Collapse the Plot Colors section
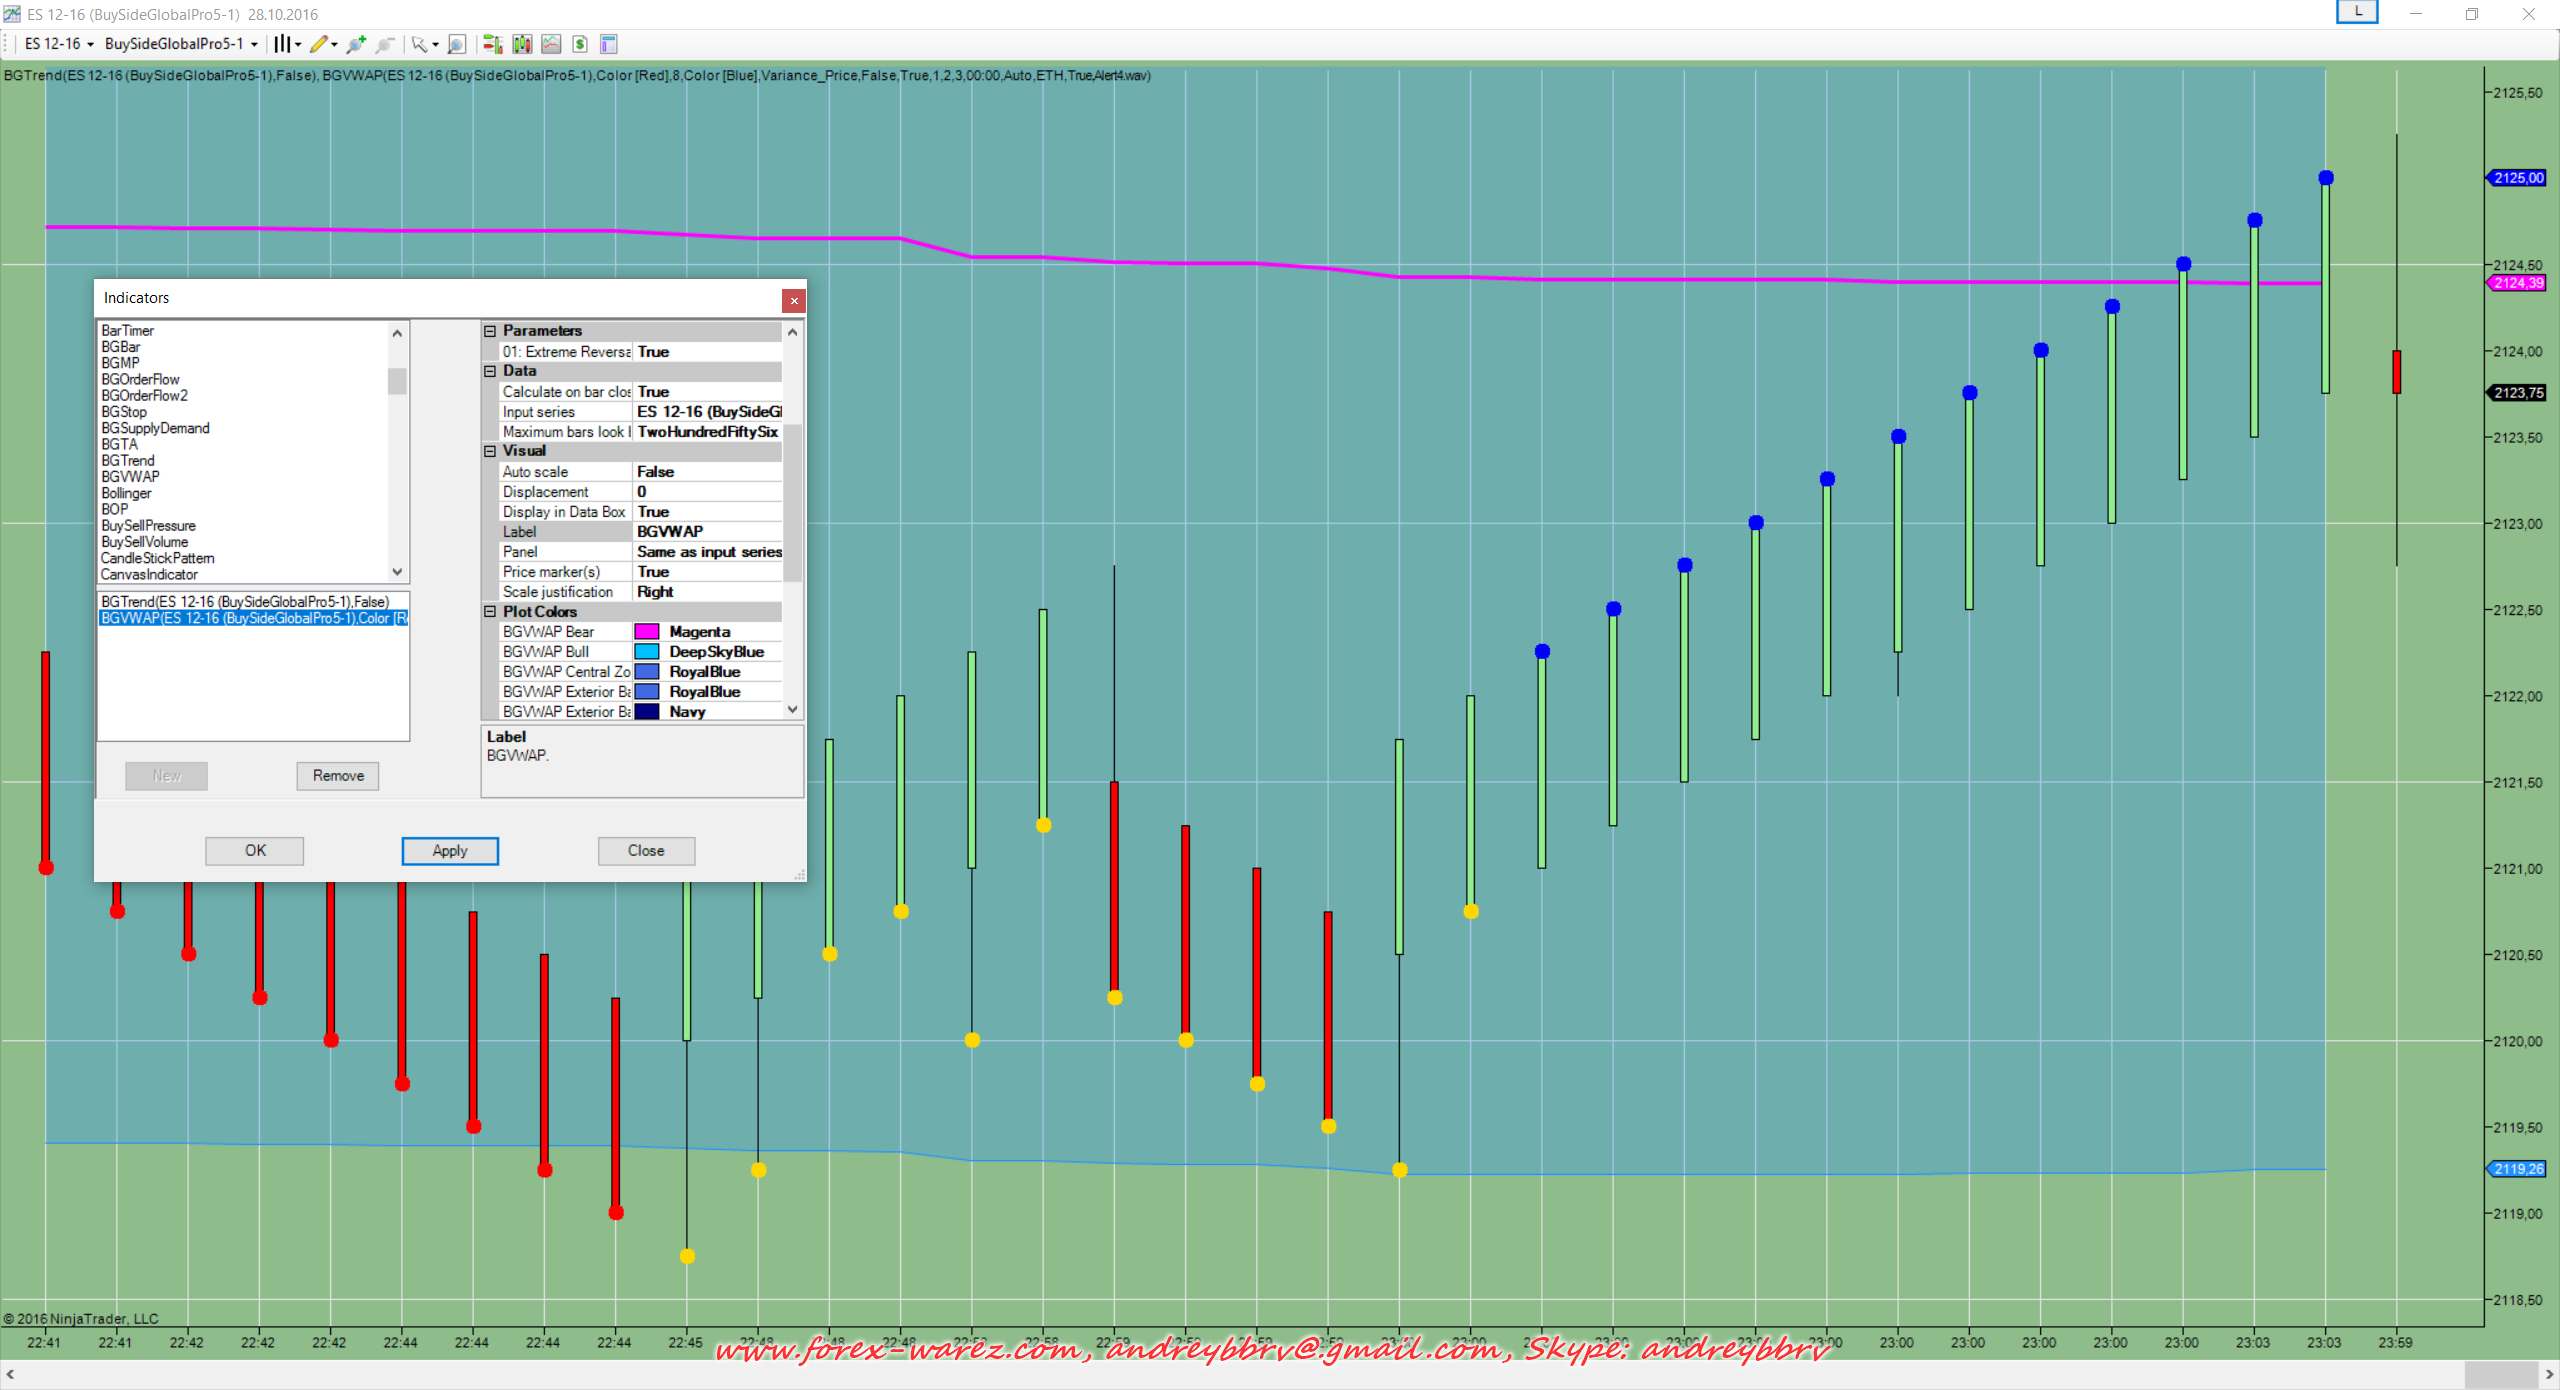 coord(490,612)
